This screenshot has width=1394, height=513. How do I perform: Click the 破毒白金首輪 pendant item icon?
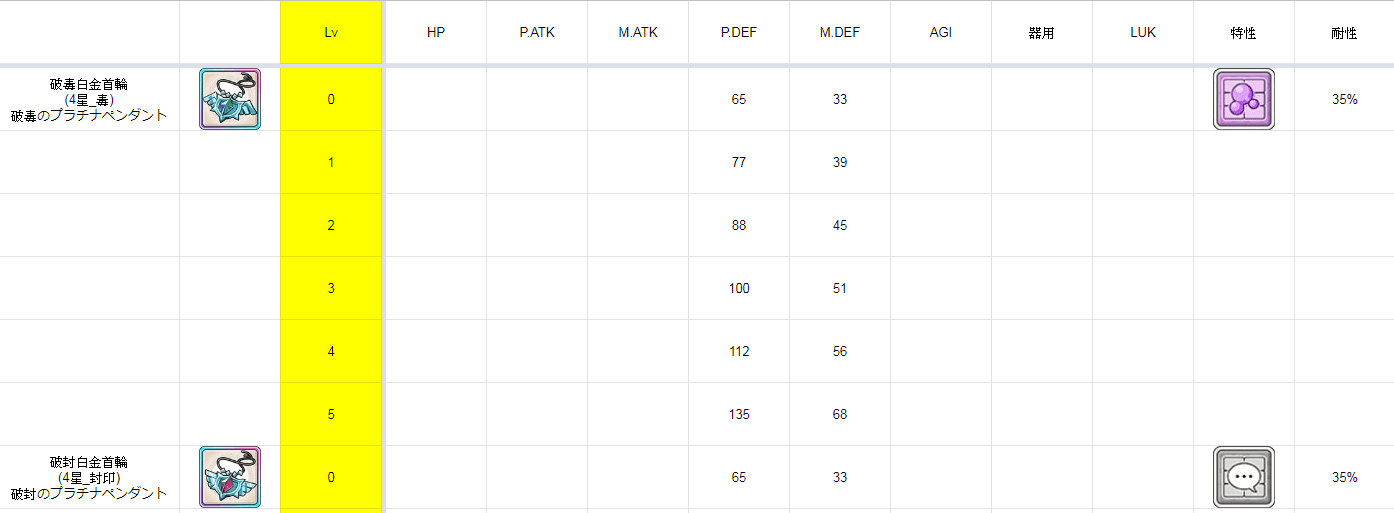(230, 99)
